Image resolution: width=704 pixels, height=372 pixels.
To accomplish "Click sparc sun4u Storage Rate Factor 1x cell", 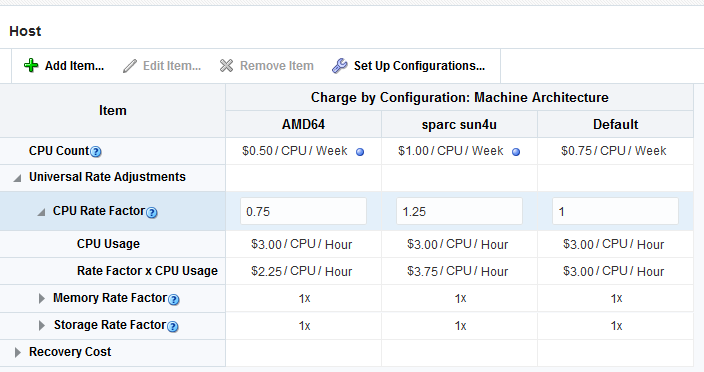I will pos(460,326).
